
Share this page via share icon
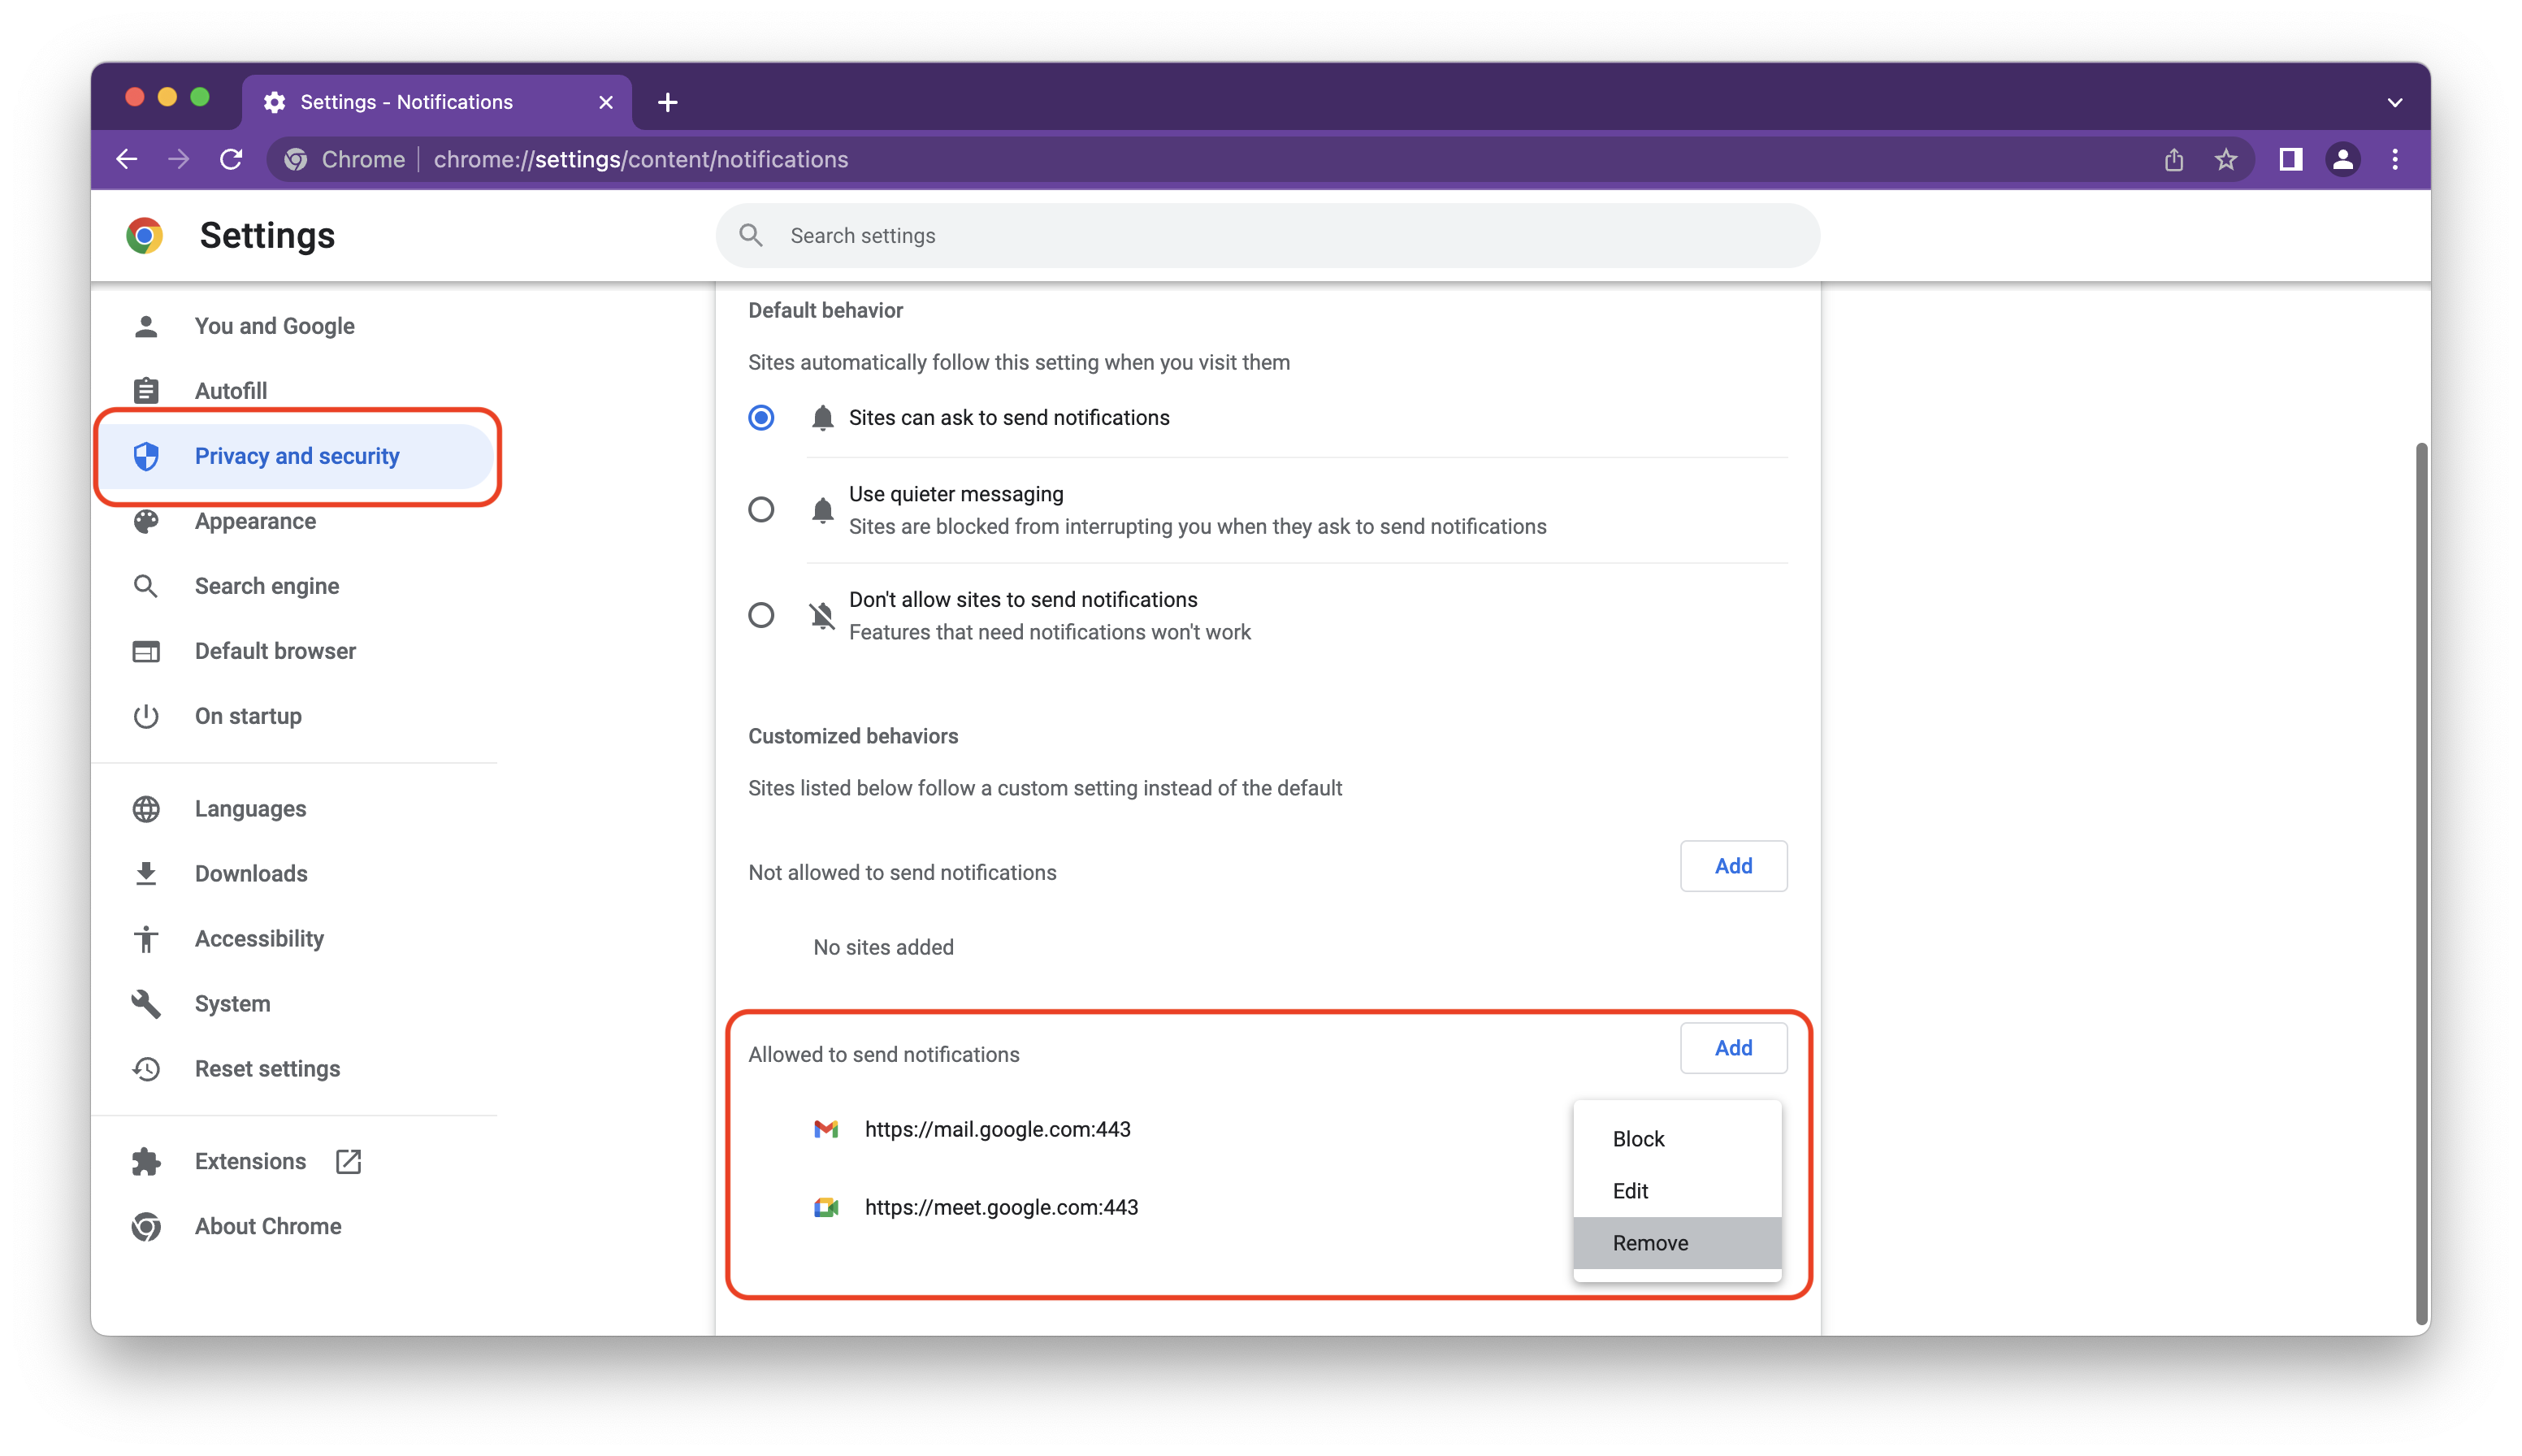(x=2174, y=159)
